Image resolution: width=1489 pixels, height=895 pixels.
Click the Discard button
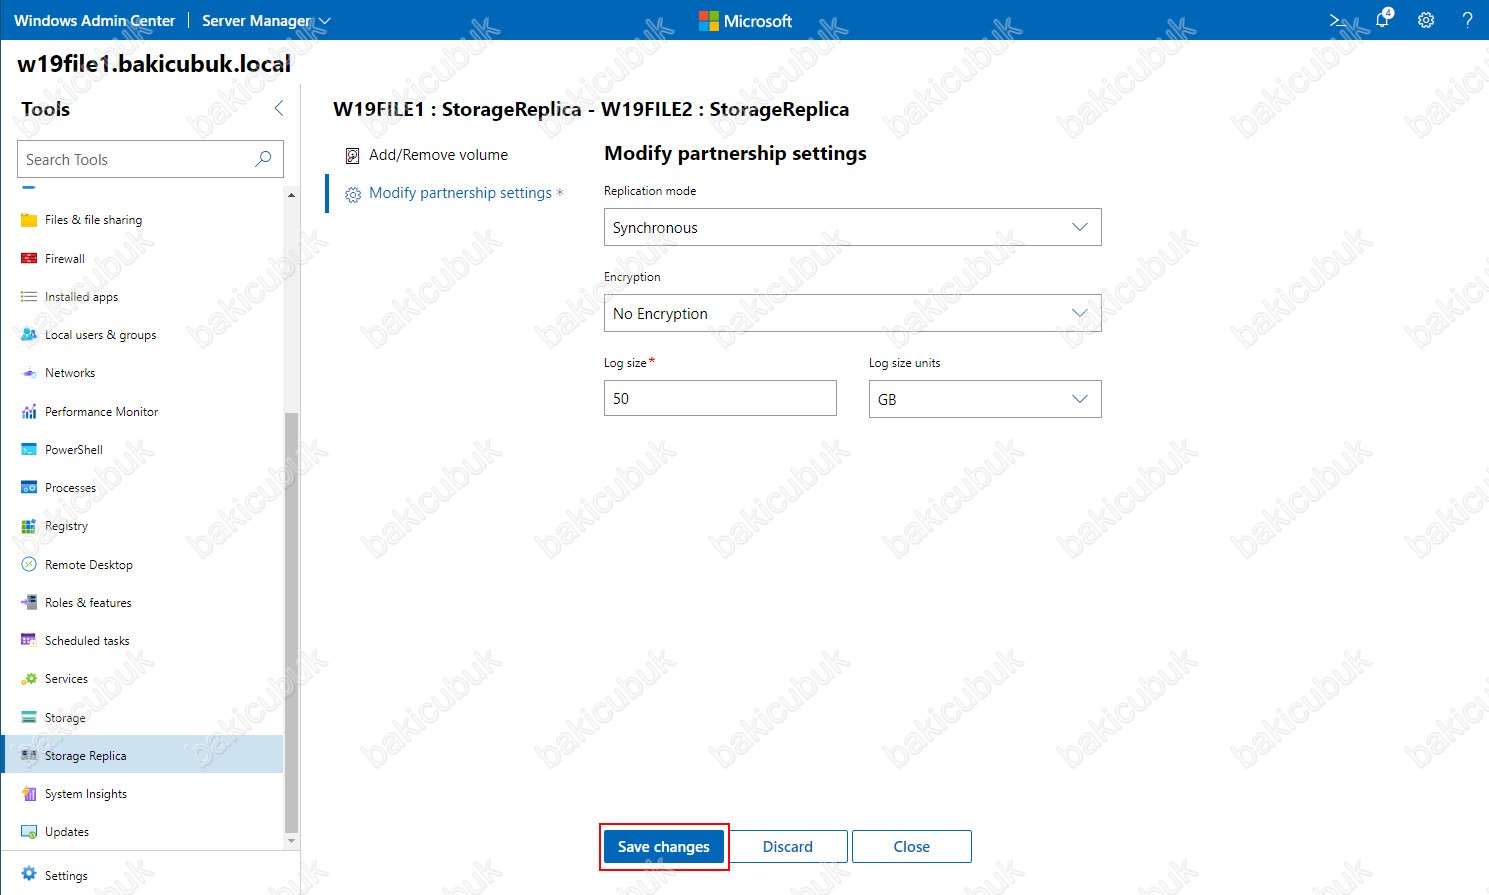(x=788, y=847)
